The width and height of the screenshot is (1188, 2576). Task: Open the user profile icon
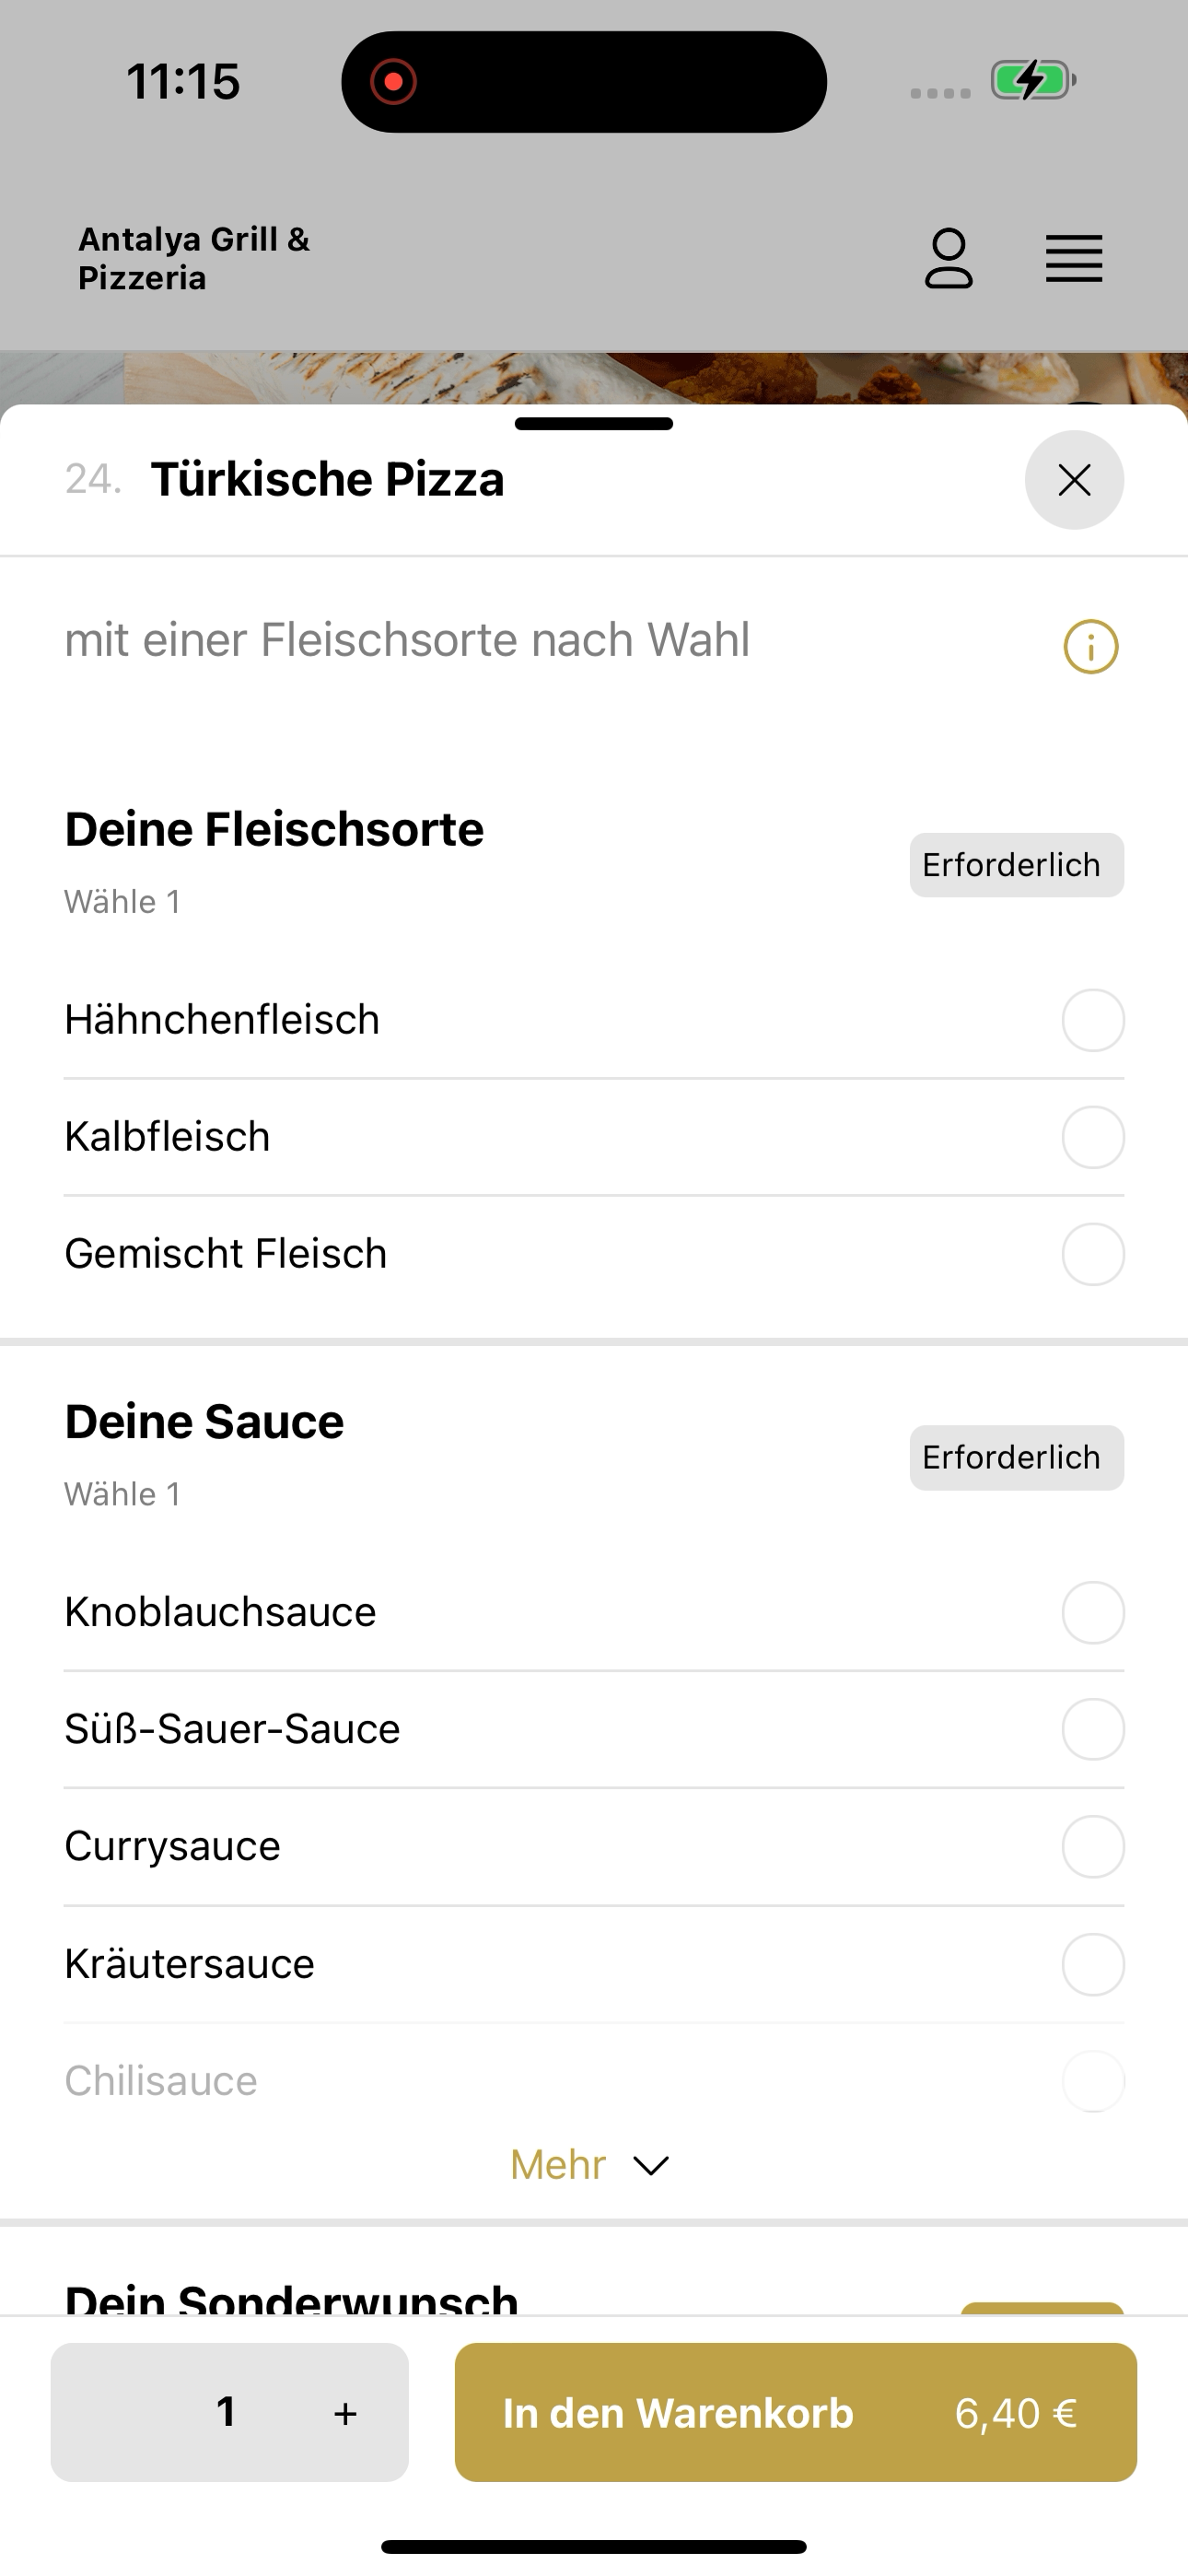[x=948, y=259]
